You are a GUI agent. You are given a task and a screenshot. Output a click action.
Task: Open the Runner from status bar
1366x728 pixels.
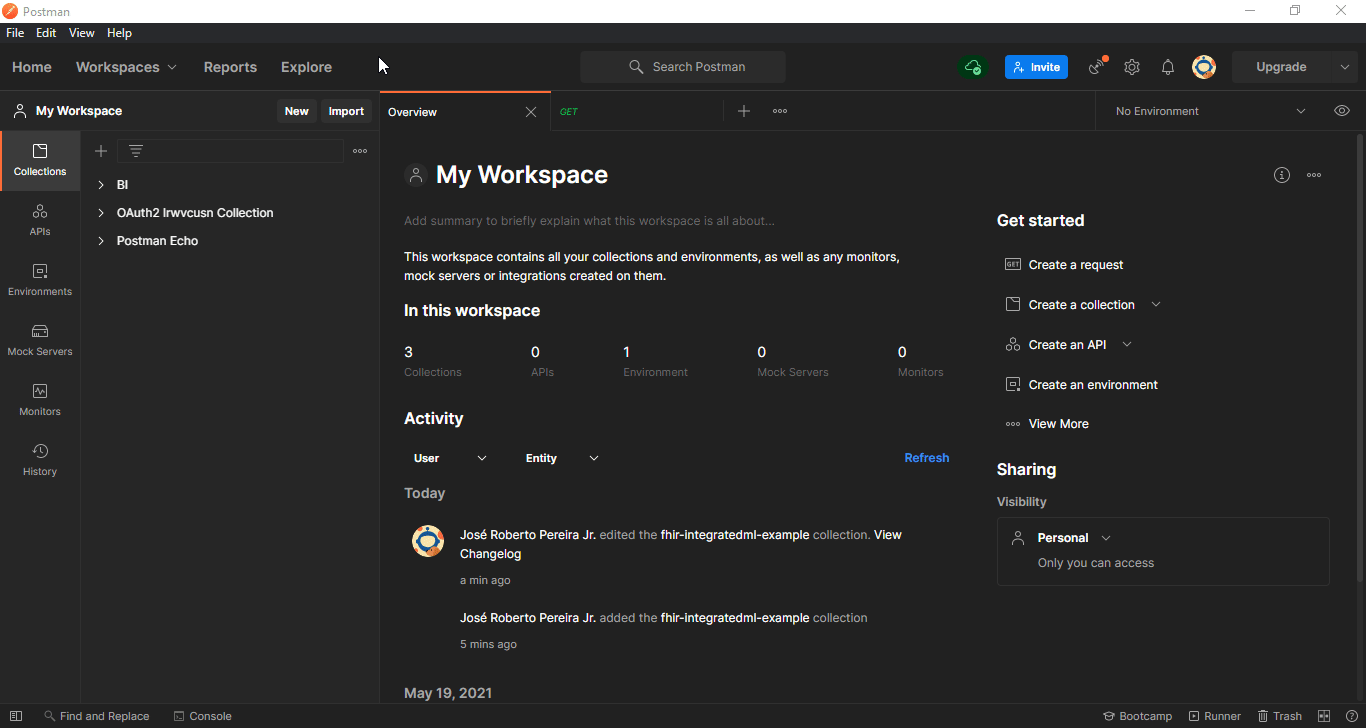click(x=1215, y=716)
